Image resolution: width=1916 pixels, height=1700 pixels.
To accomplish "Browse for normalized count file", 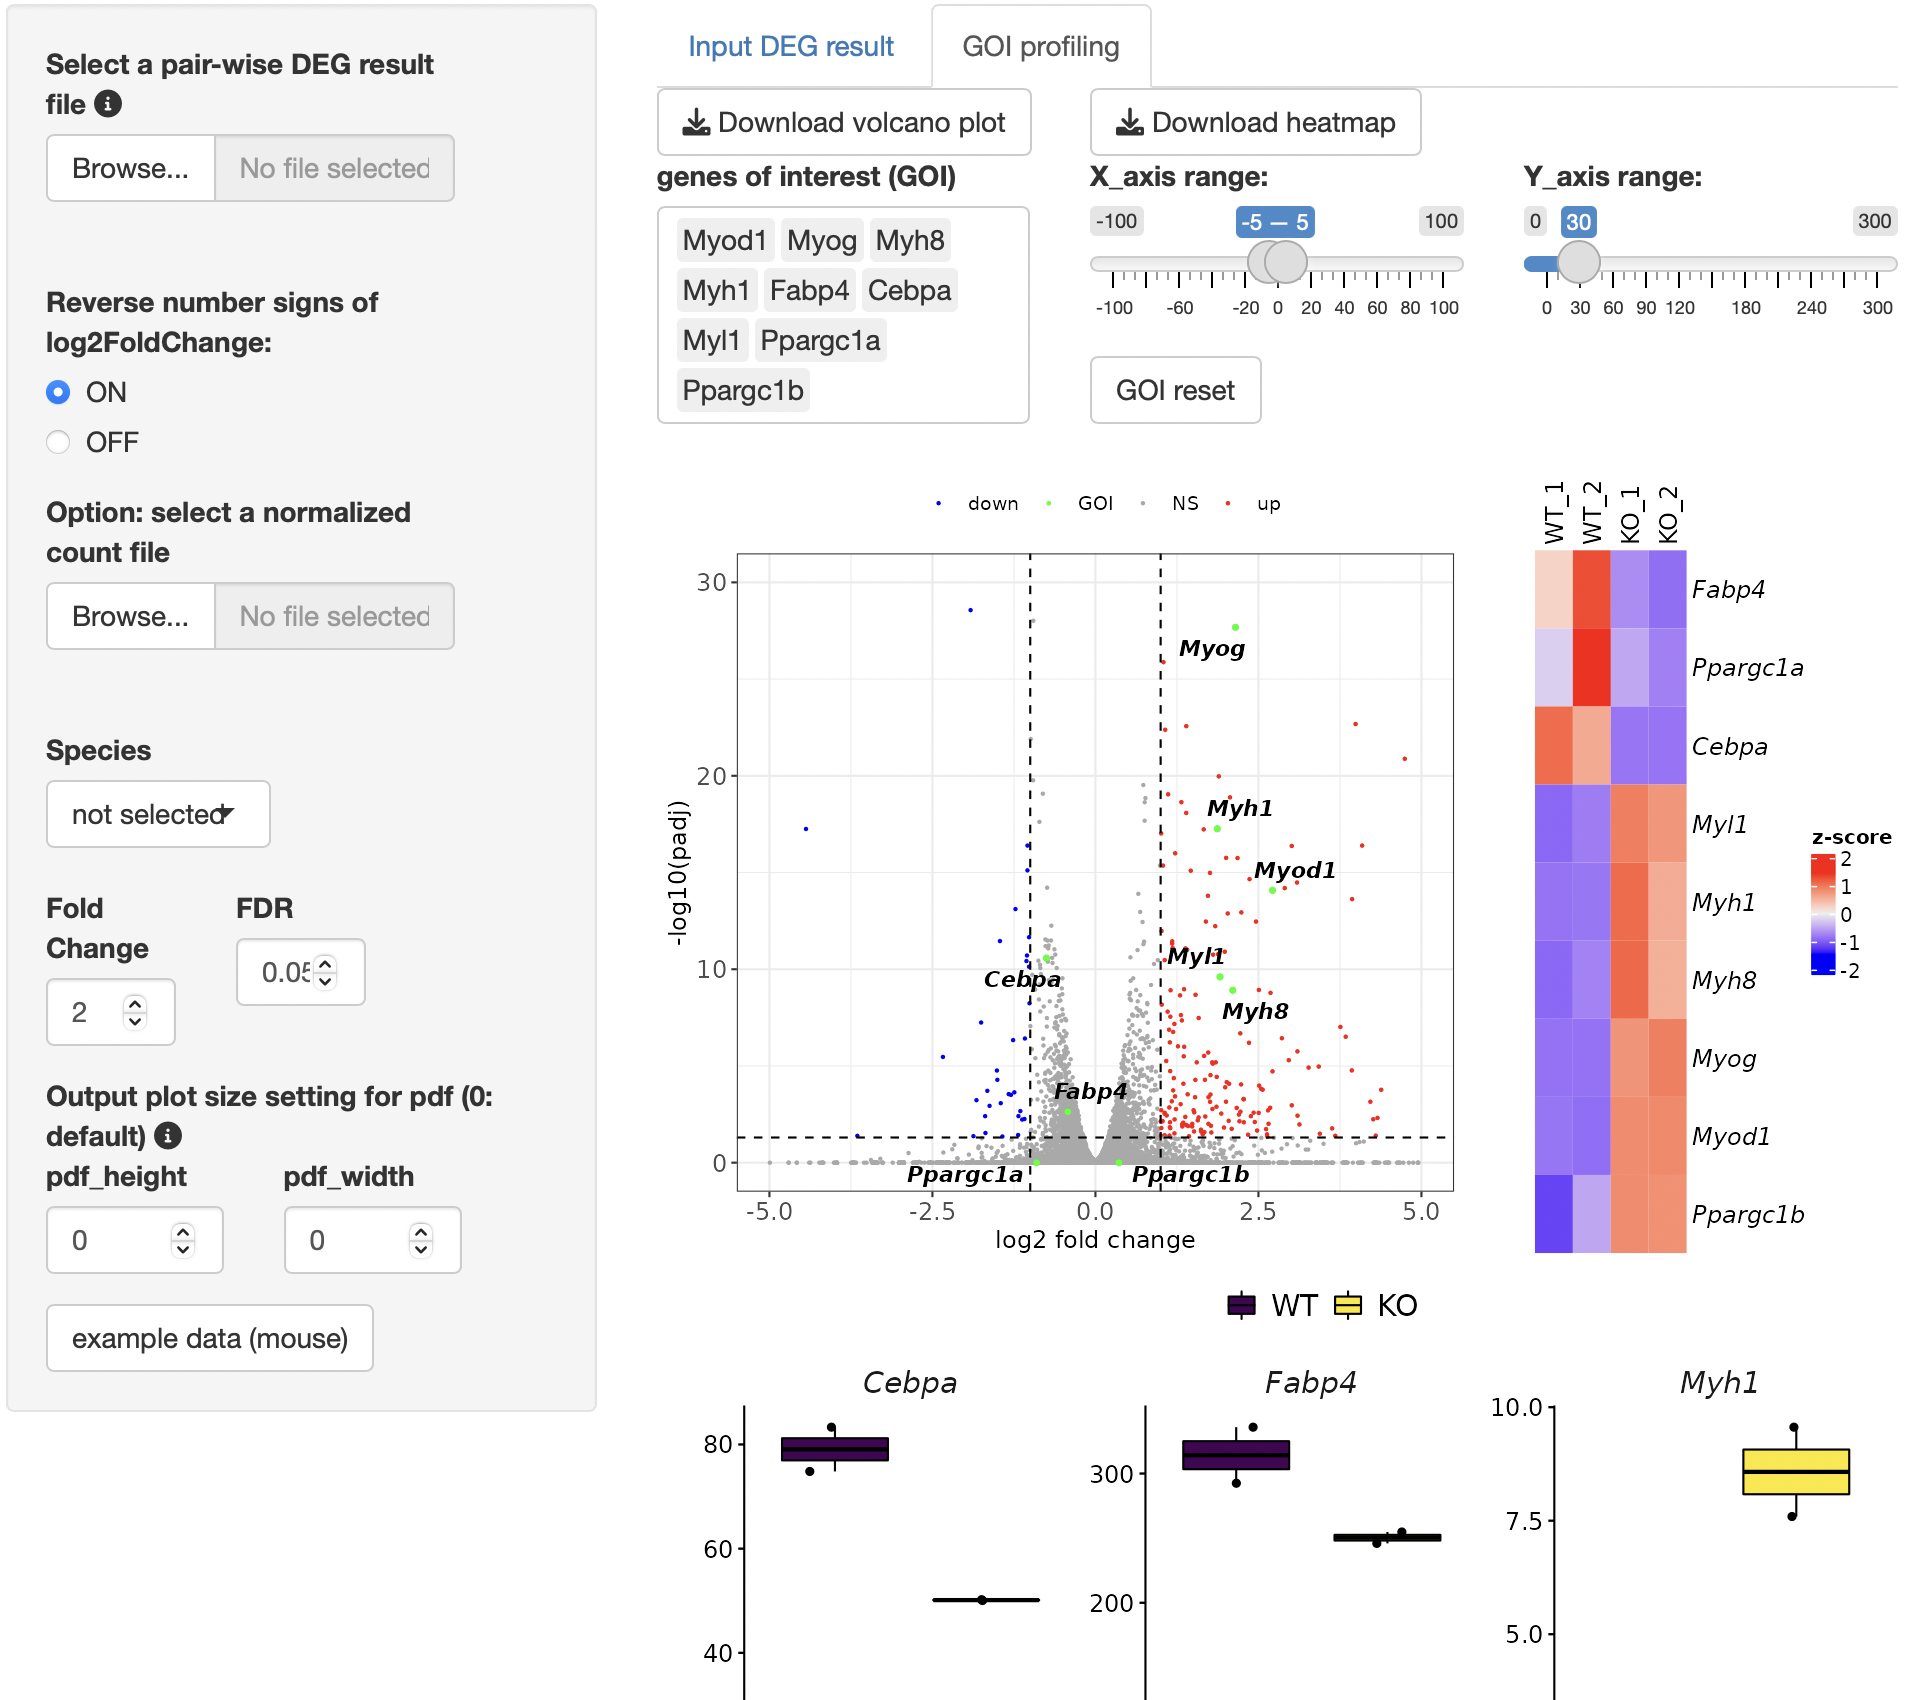I will pos(130,616).
